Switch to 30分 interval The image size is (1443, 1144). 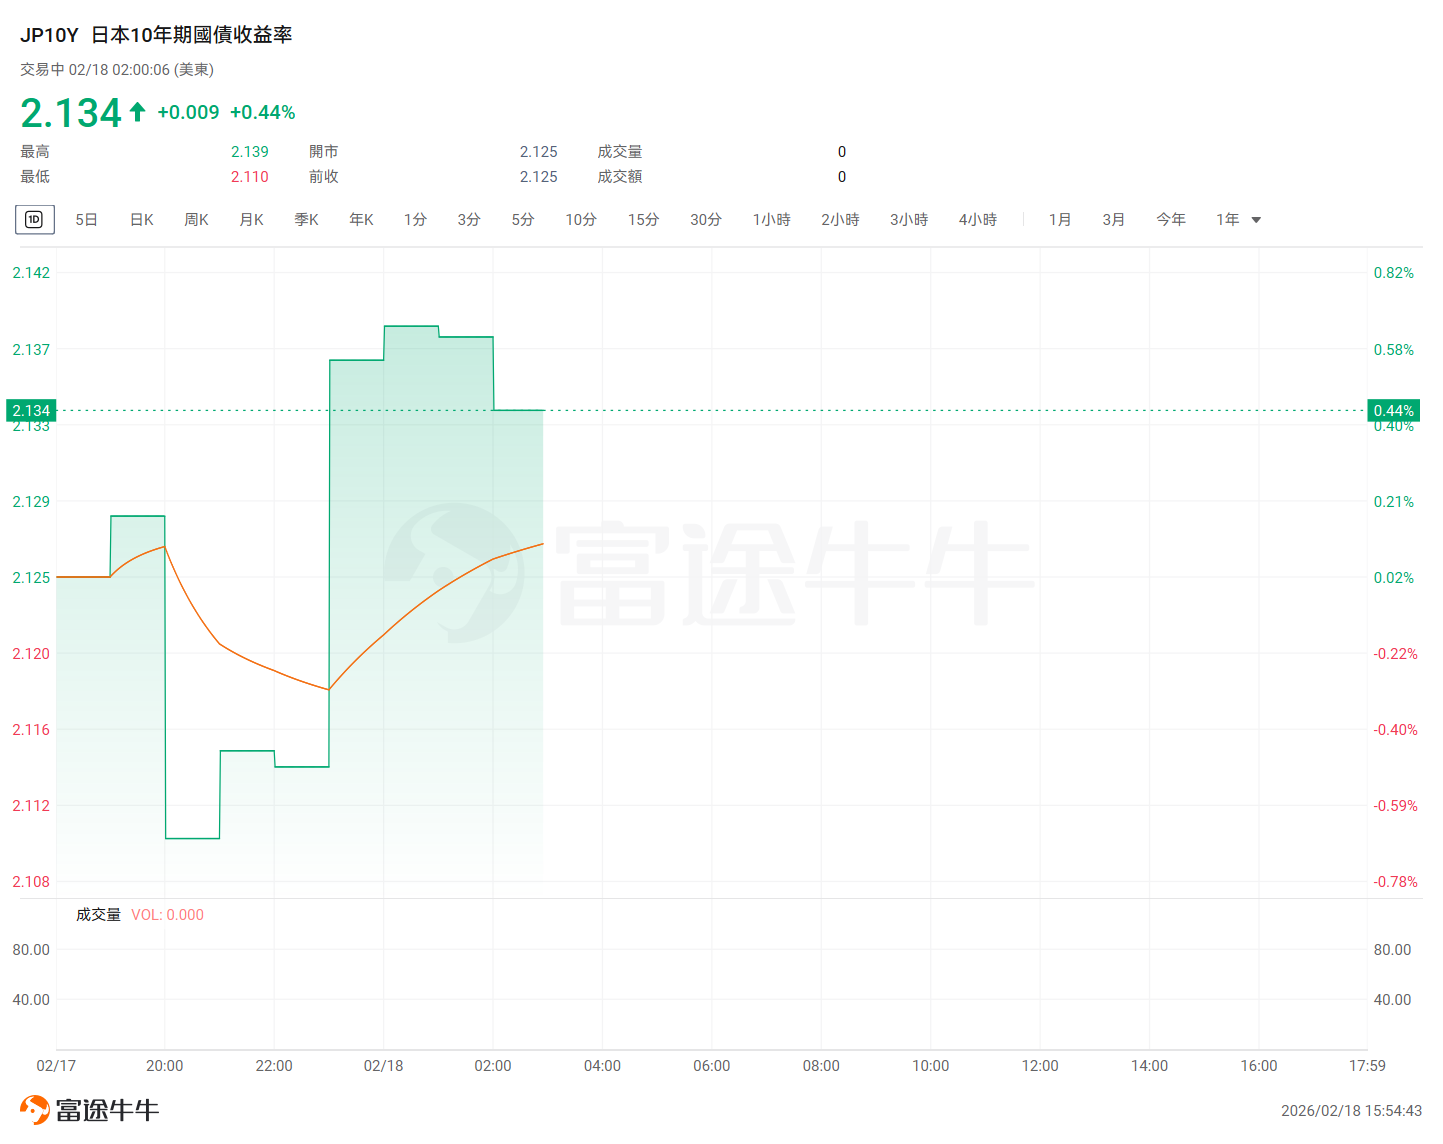(706, 220)
